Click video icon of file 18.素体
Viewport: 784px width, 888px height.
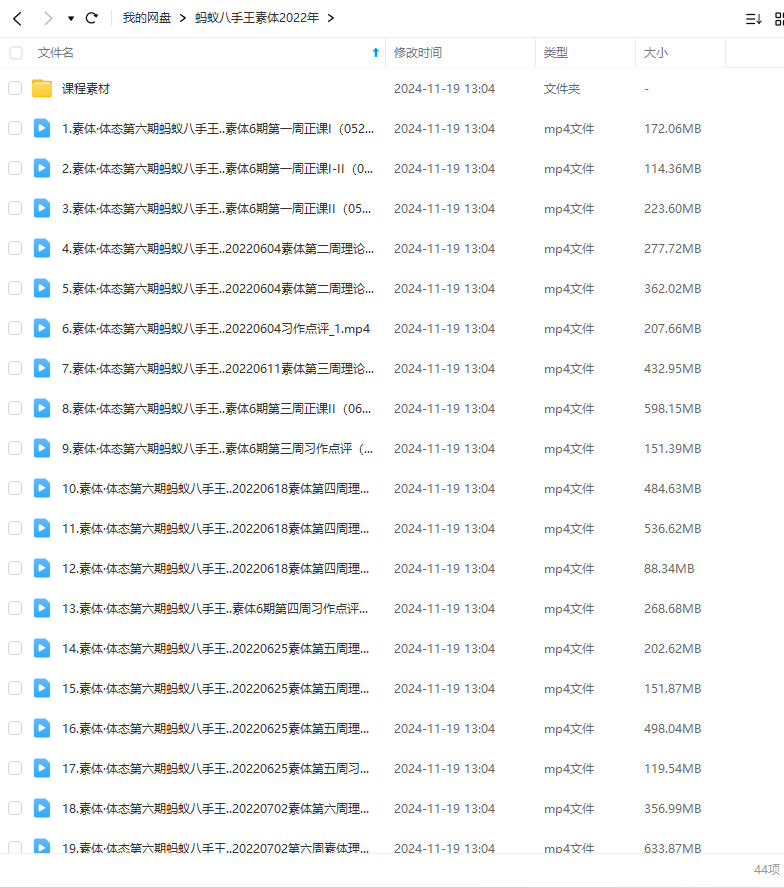(x=42, y=808)
